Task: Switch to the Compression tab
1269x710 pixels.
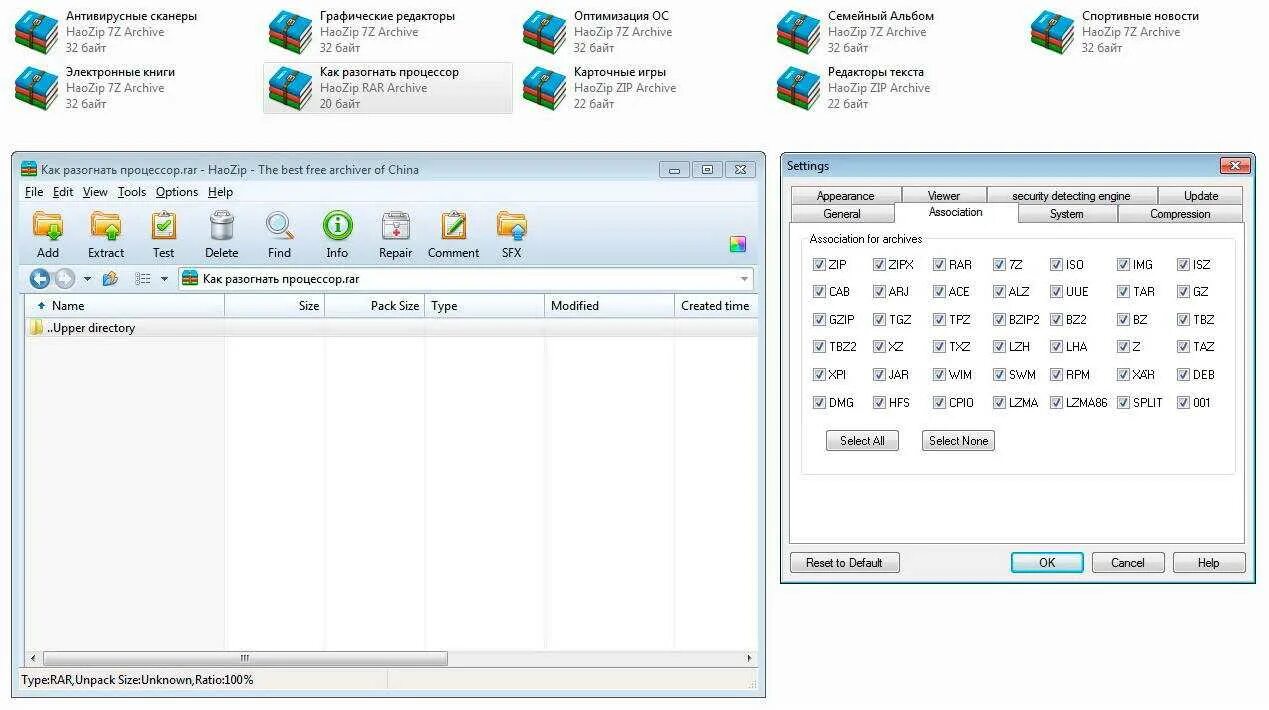Action: pyautogui.click(x=1180, y=214)
